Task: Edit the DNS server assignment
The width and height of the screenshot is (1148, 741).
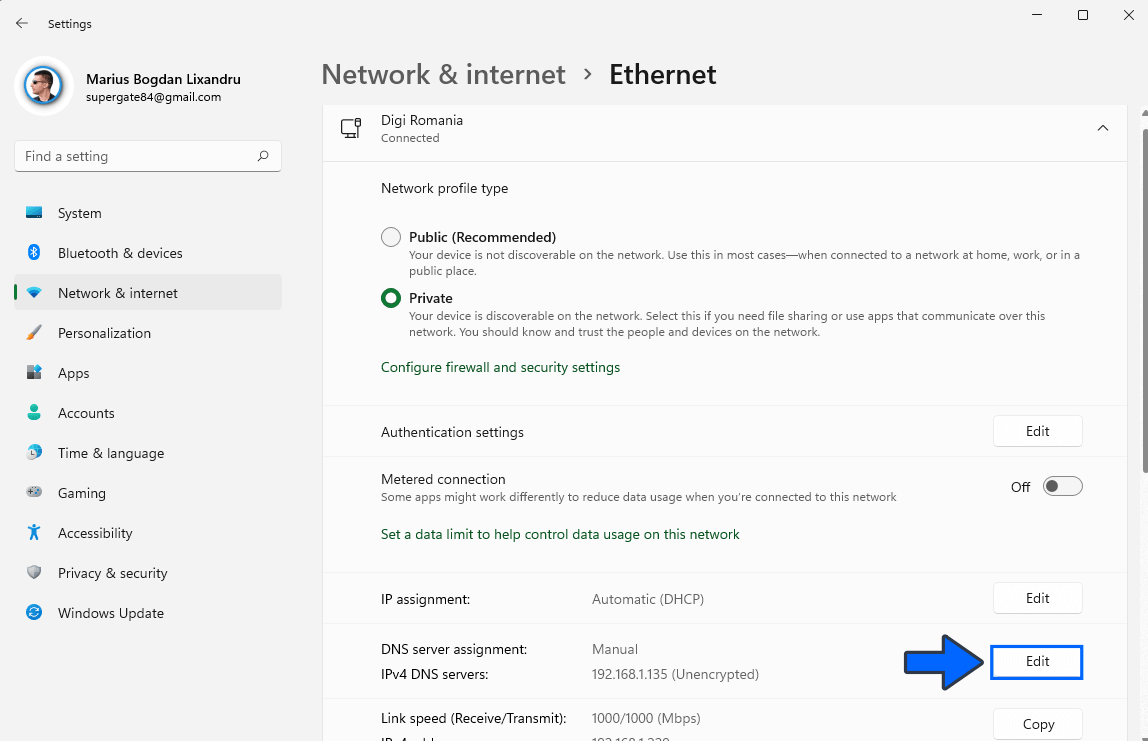Action: (x=1037, y=662)
